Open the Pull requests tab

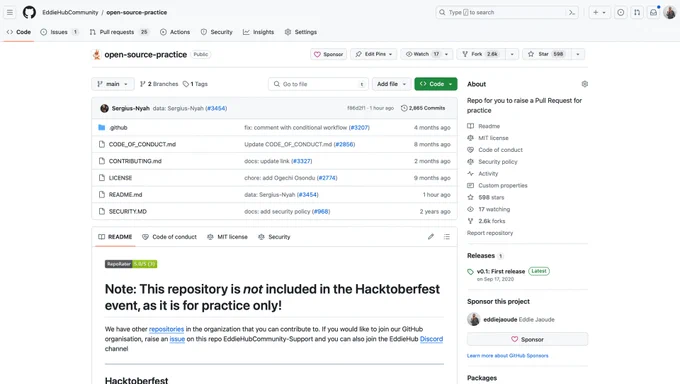coord(119,32)
